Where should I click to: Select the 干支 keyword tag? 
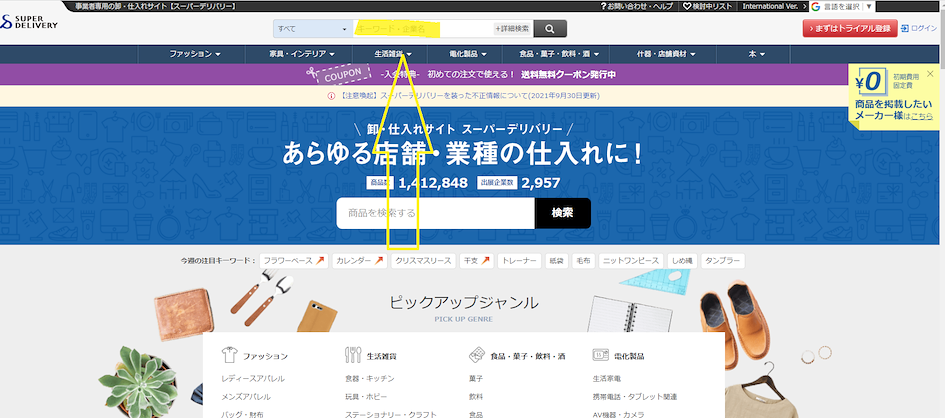(x=477, y=261)
